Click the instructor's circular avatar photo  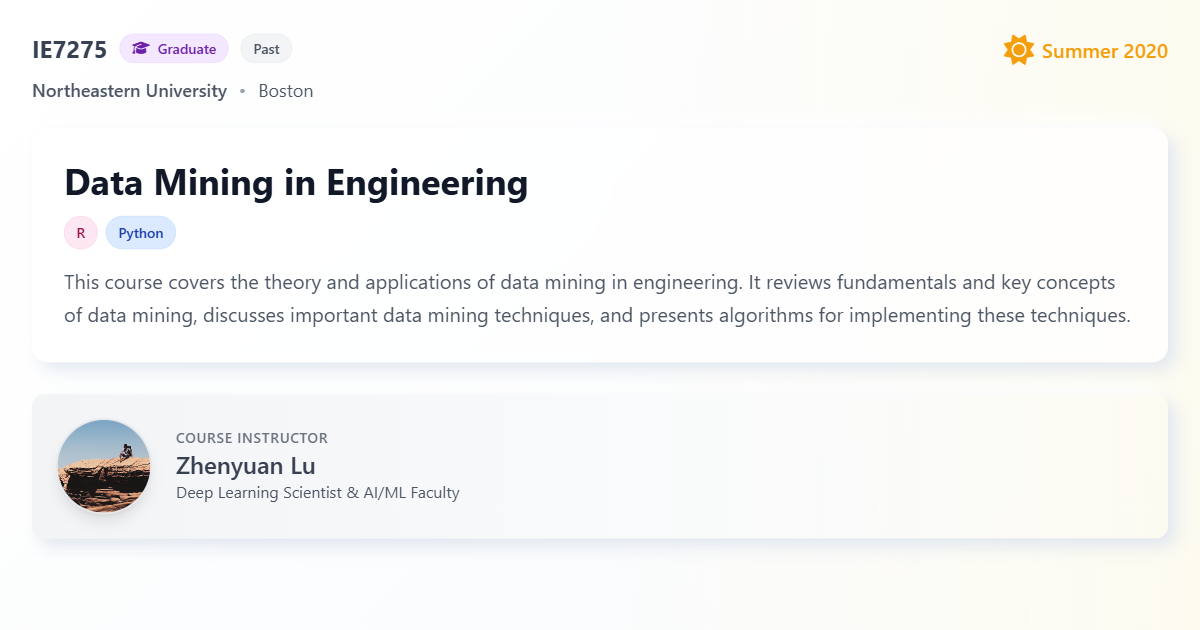pyautogui.click(x=104, y=466)
